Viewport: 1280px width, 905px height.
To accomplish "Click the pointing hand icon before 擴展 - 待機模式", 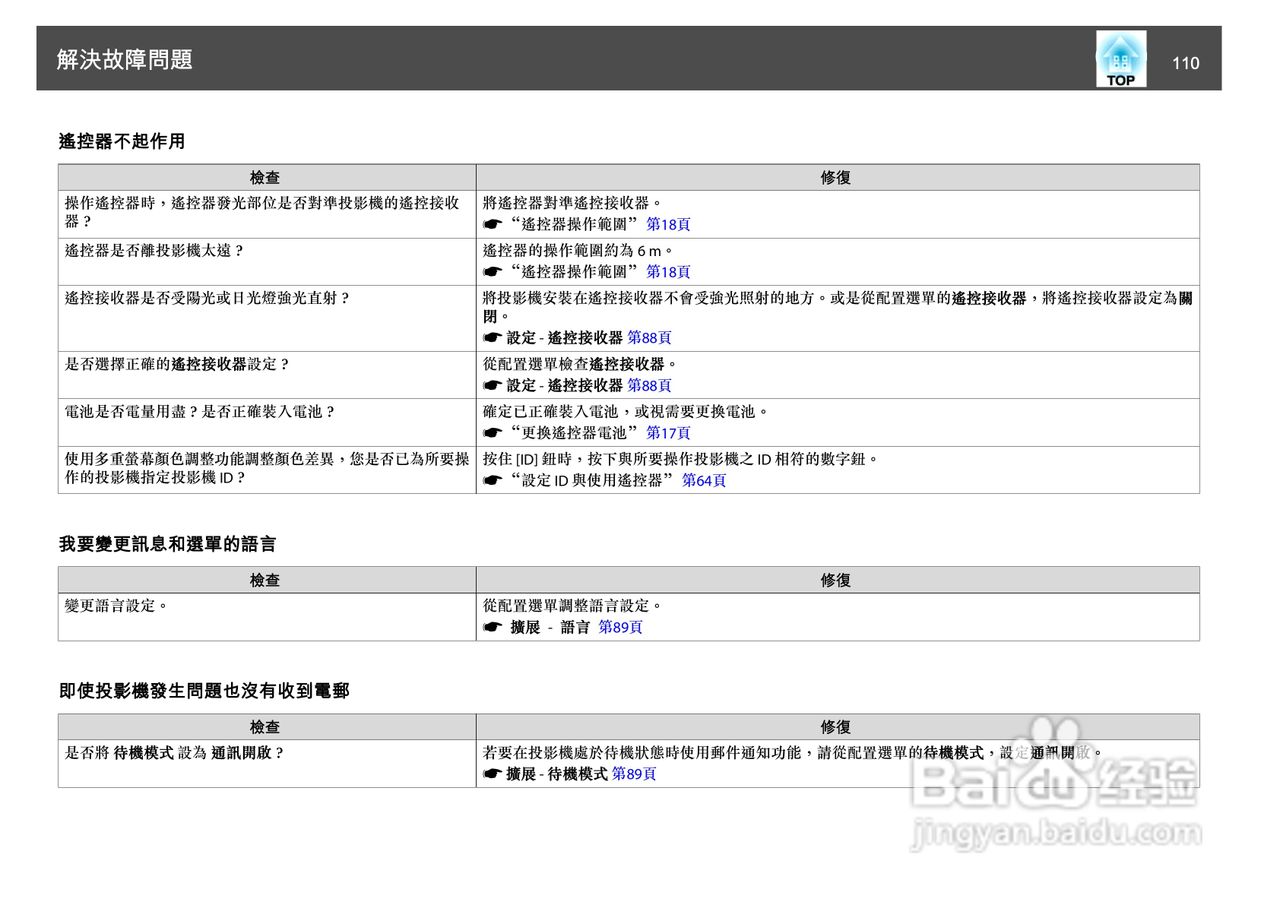I will (492, 774).
